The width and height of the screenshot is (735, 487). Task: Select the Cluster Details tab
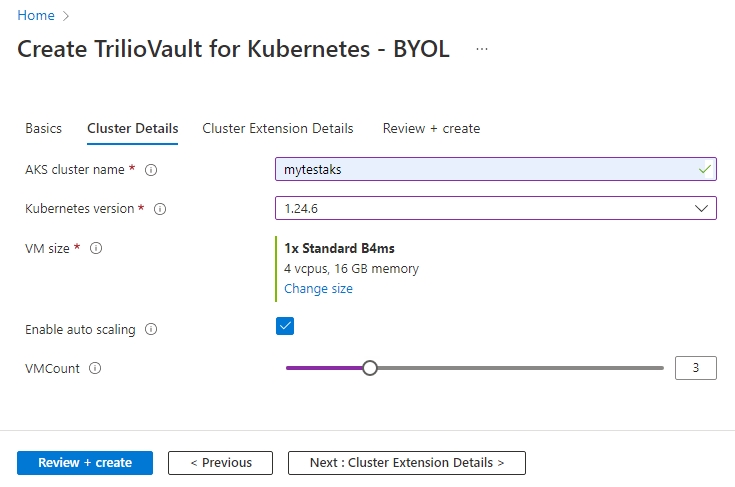[x=133, y=128]
